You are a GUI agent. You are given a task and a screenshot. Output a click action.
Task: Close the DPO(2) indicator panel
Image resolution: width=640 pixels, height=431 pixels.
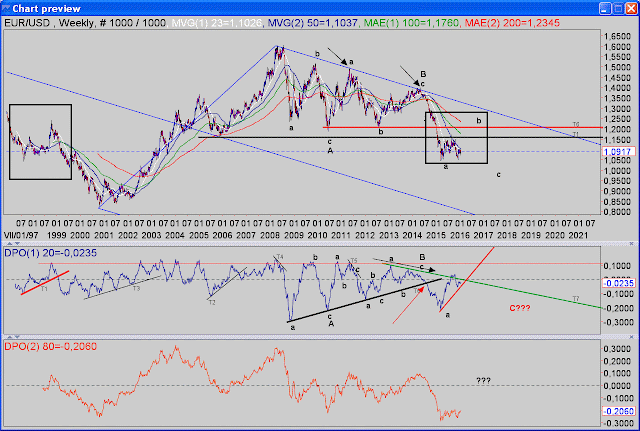631,337
